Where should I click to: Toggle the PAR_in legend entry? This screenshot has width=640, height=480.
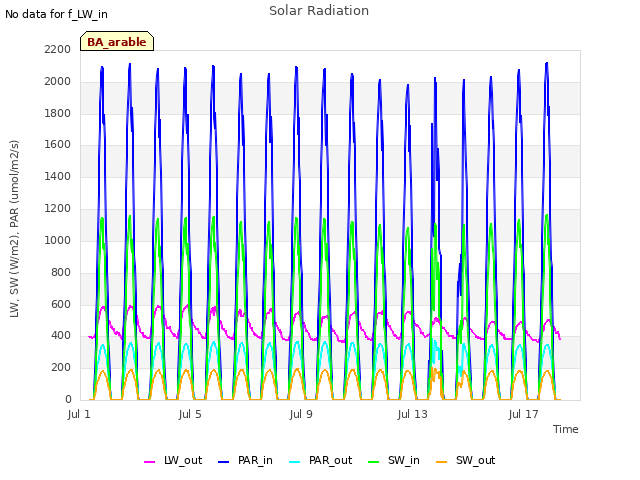pos(245,461)
